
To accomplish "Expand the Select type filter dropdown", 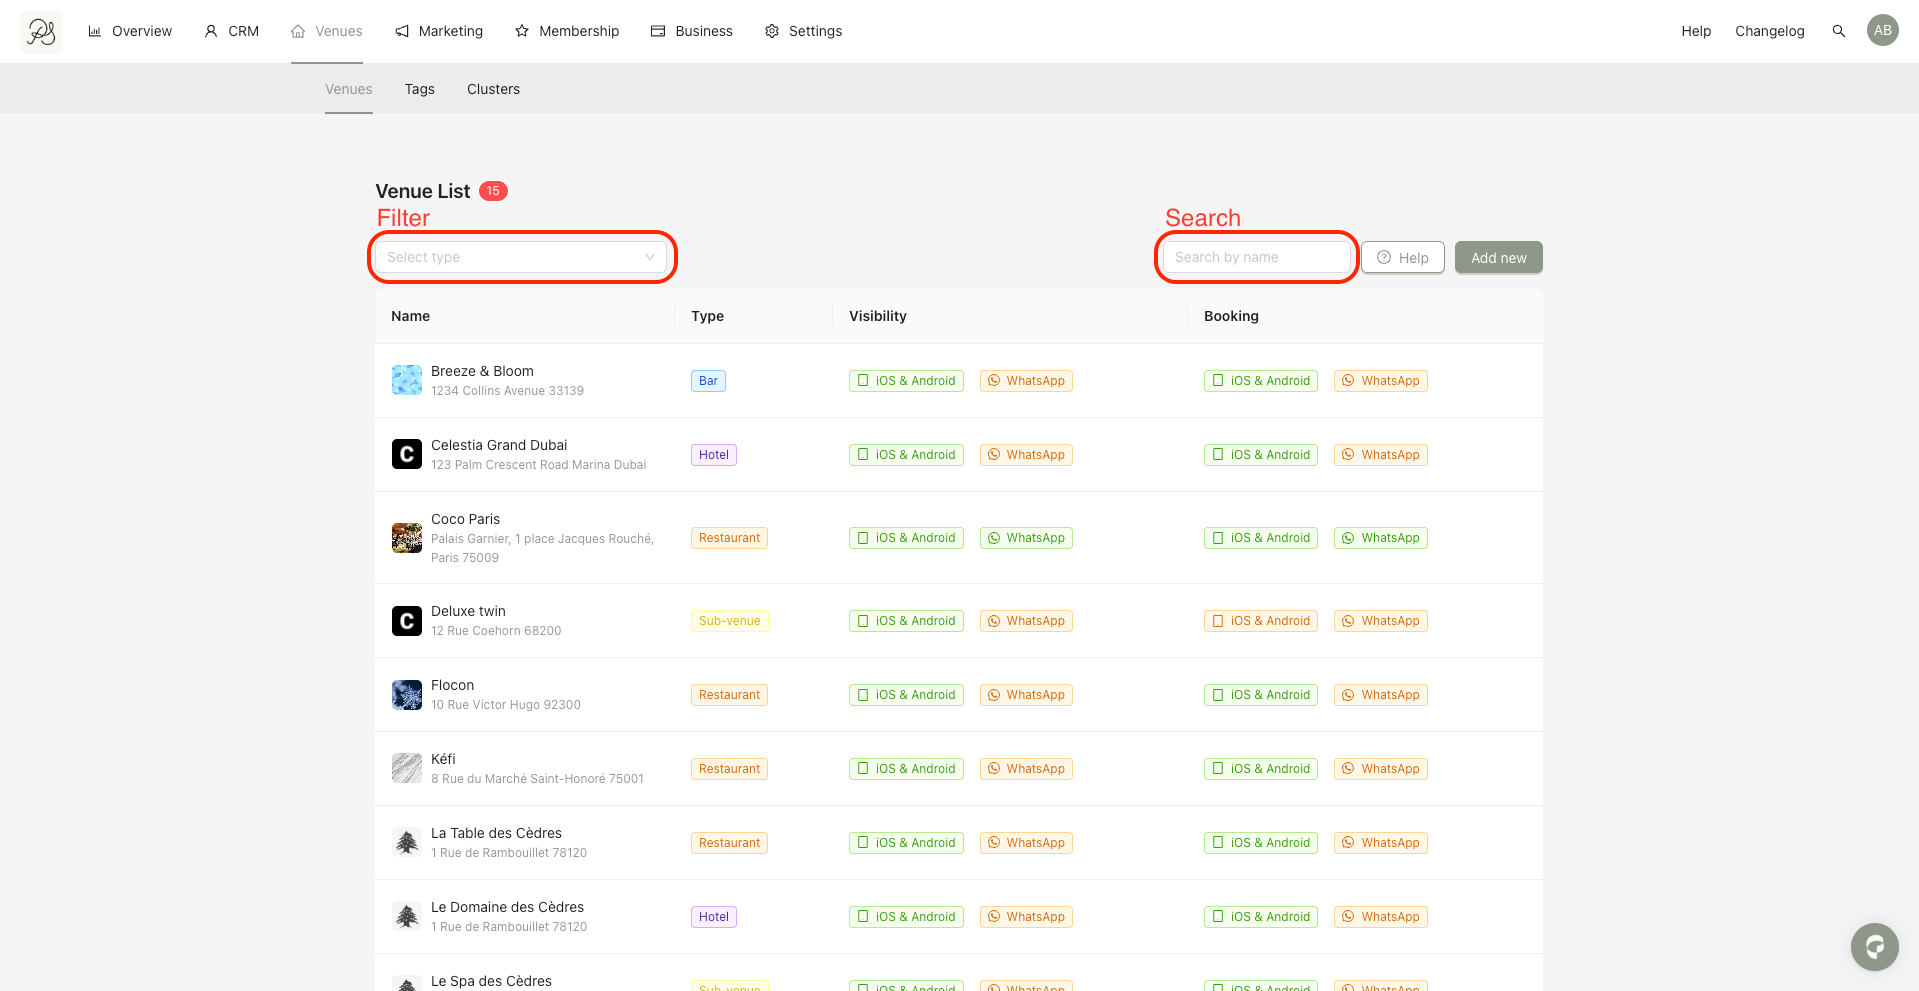I will [x=510, y=257].
